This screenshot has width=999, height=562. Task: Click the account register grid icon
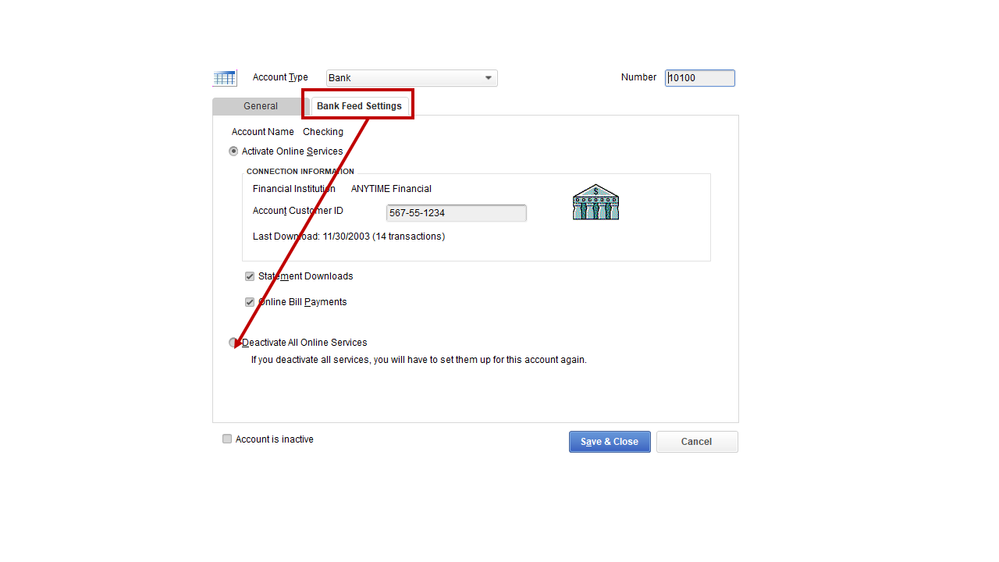click(x=224, y=78)
